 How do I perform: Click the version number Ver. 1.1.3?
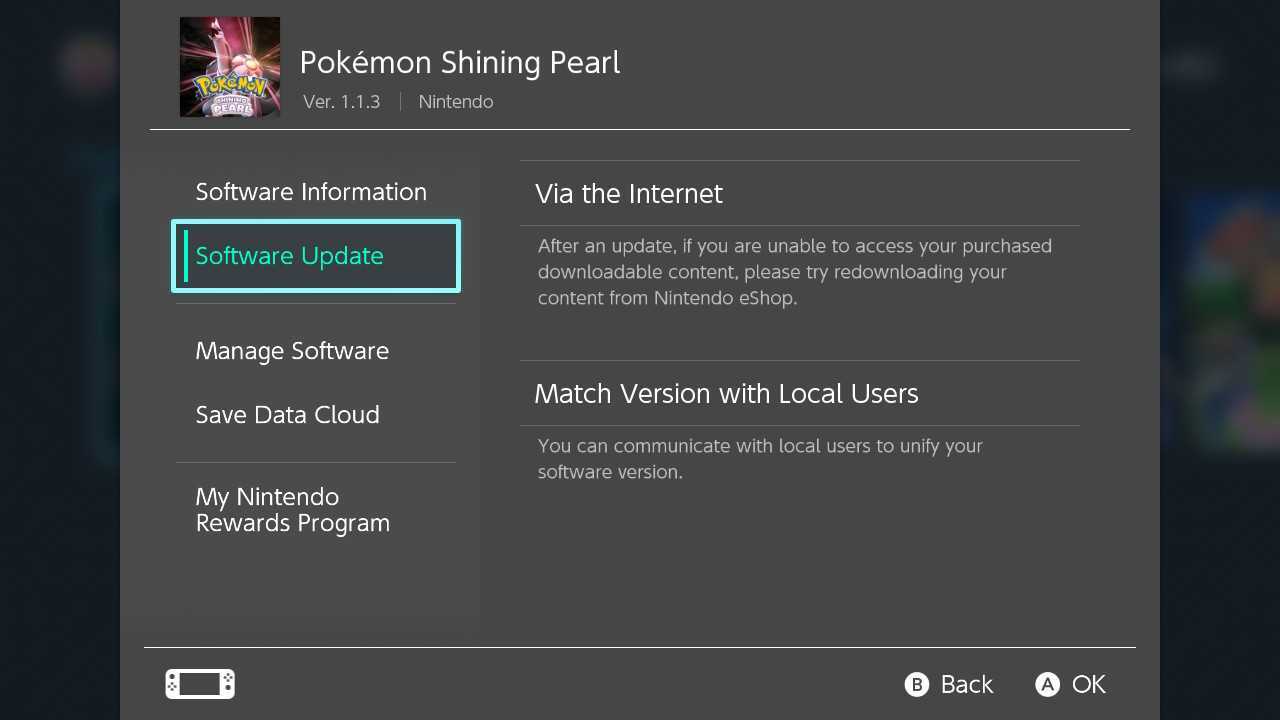pos(341,101)
